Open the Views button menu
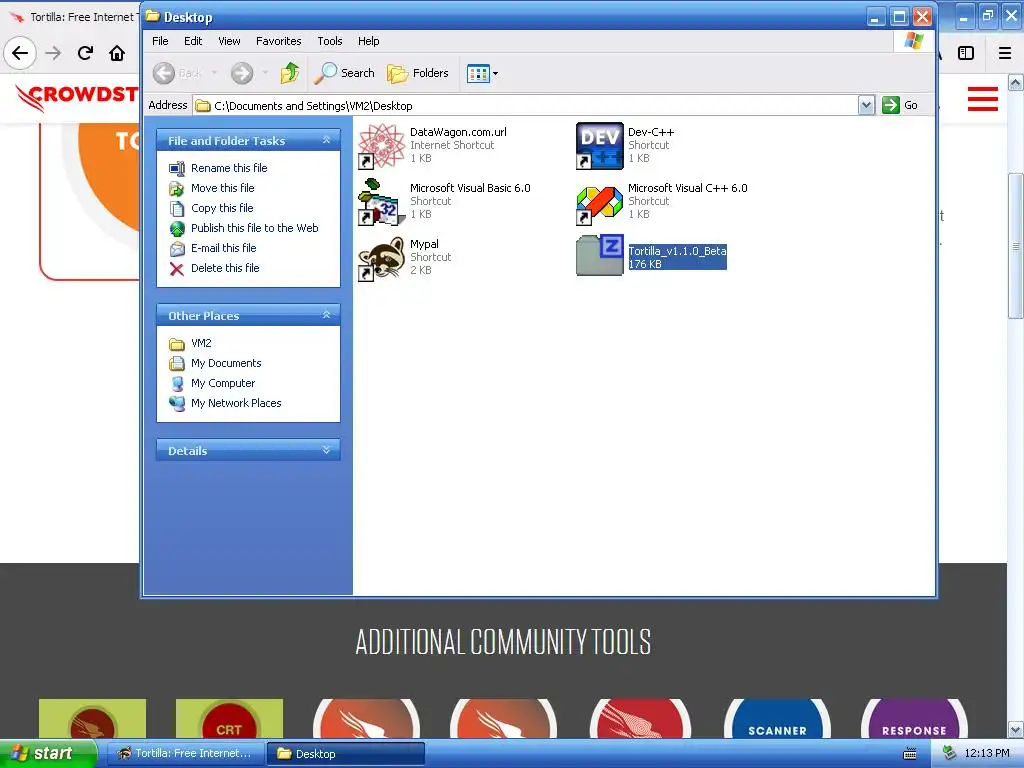Screen dimensions: 1024x768 click(482, 73)
